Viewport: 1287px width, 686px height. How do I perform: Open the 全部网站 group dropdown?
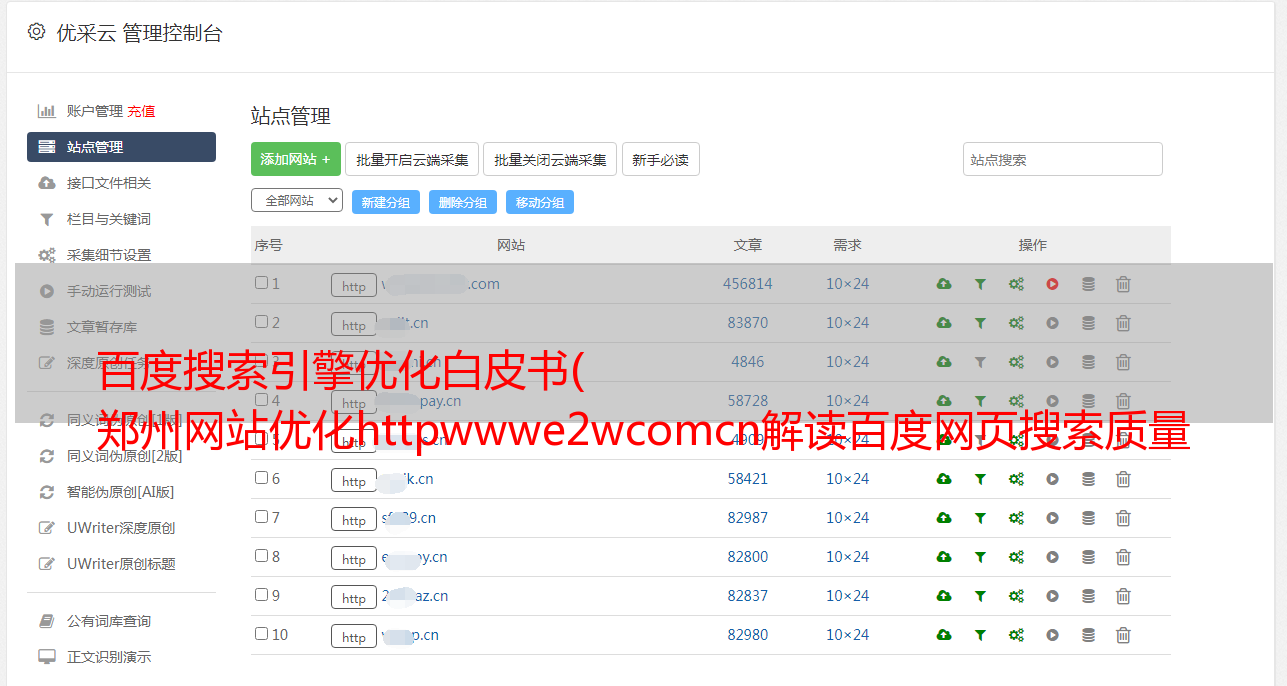click(297, 200)
